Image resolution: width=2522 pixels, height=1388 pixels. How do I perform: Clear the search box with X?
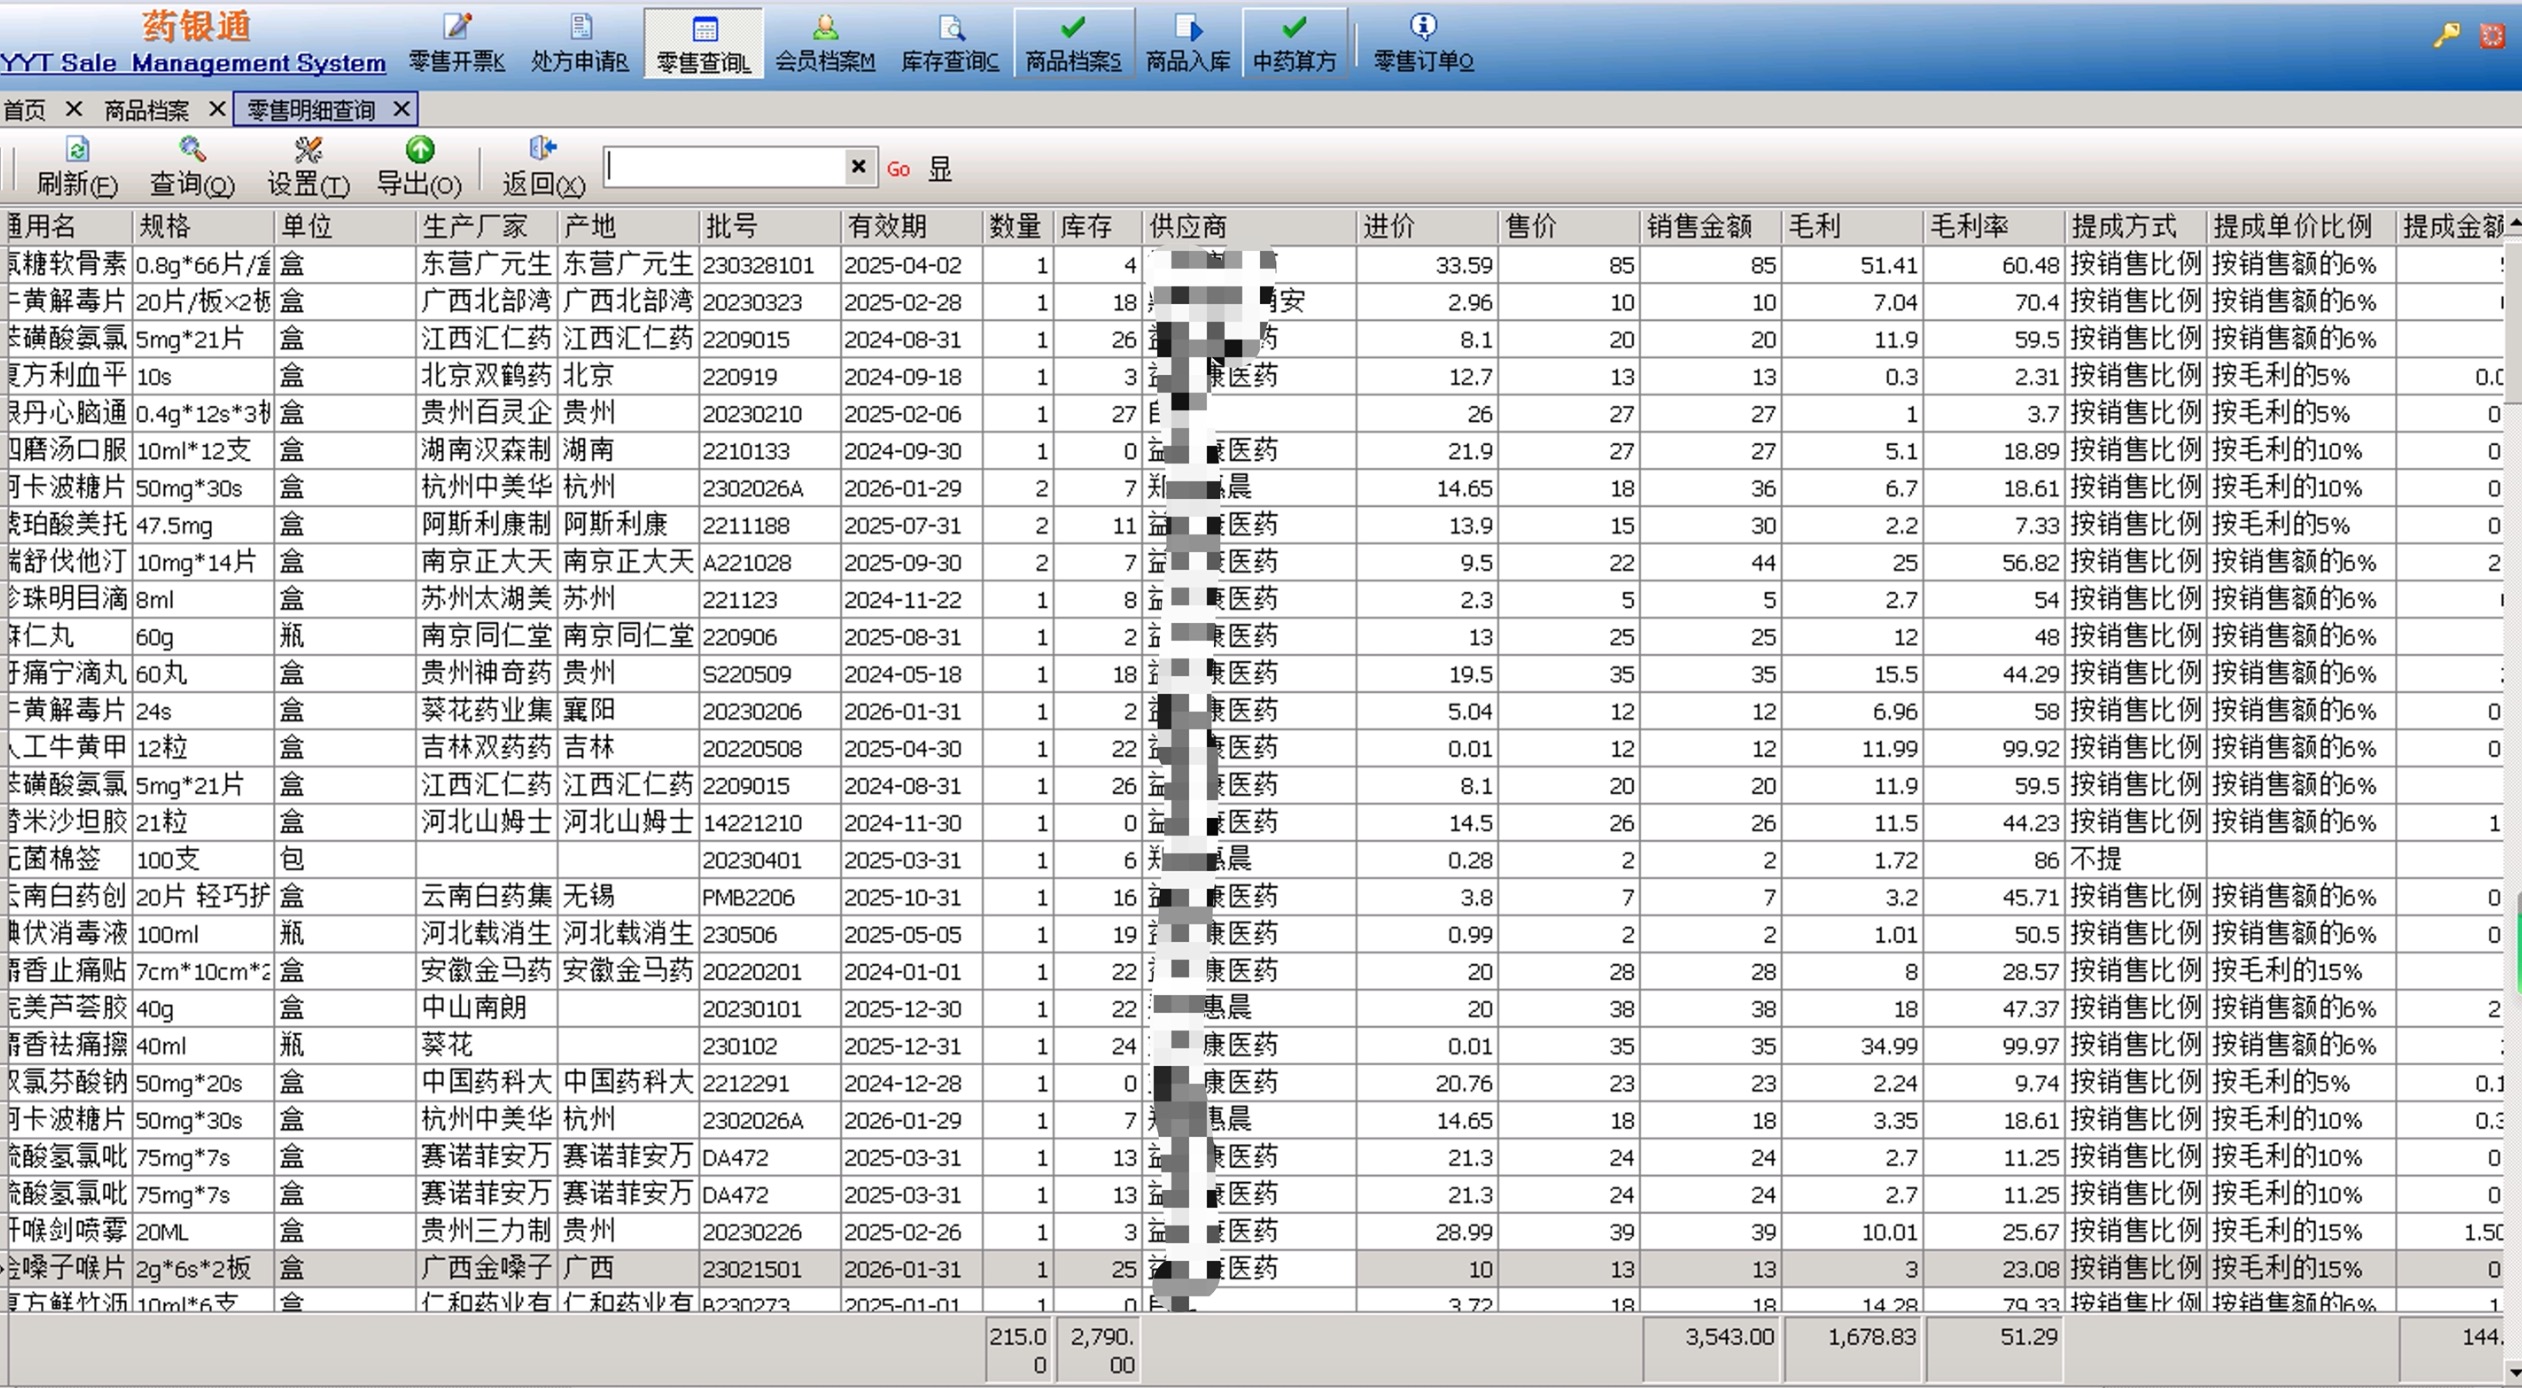[858, 166]
